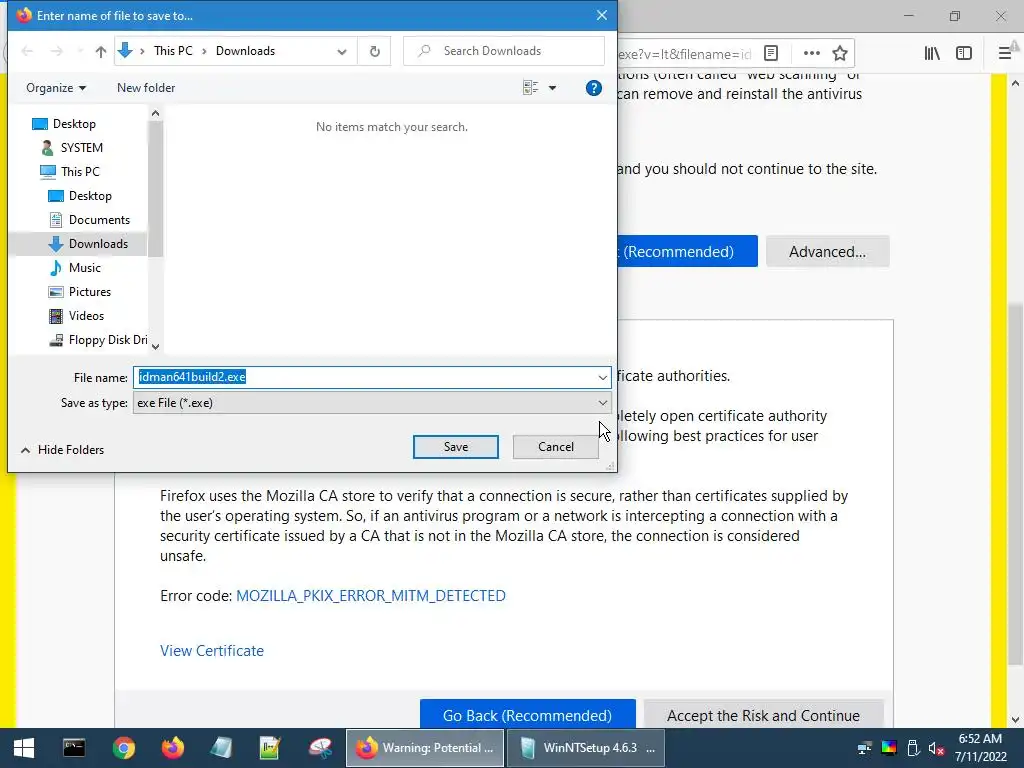
Task: Refresh the Downloads folder view
Action: point(375,51)
